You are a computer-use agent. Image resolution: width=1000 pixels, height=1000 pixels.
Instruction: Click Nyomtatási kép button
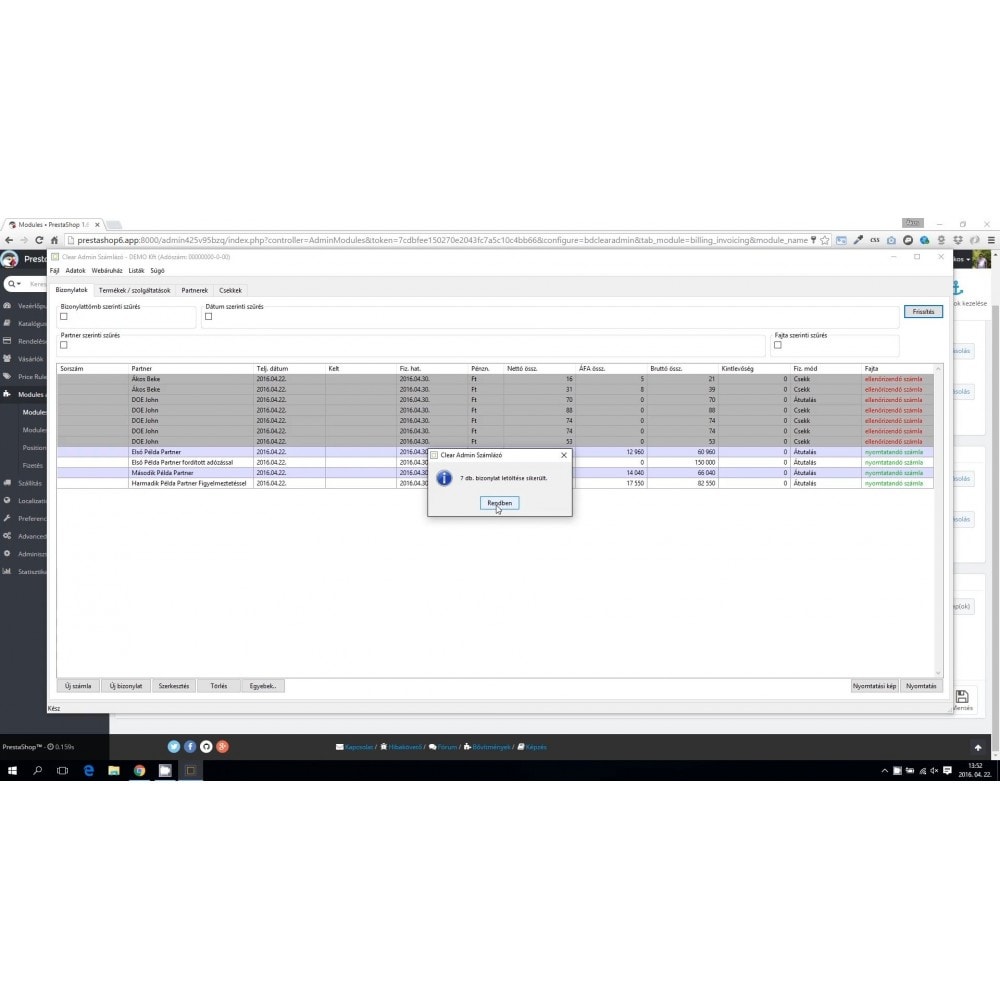click(x=874, y=686)
